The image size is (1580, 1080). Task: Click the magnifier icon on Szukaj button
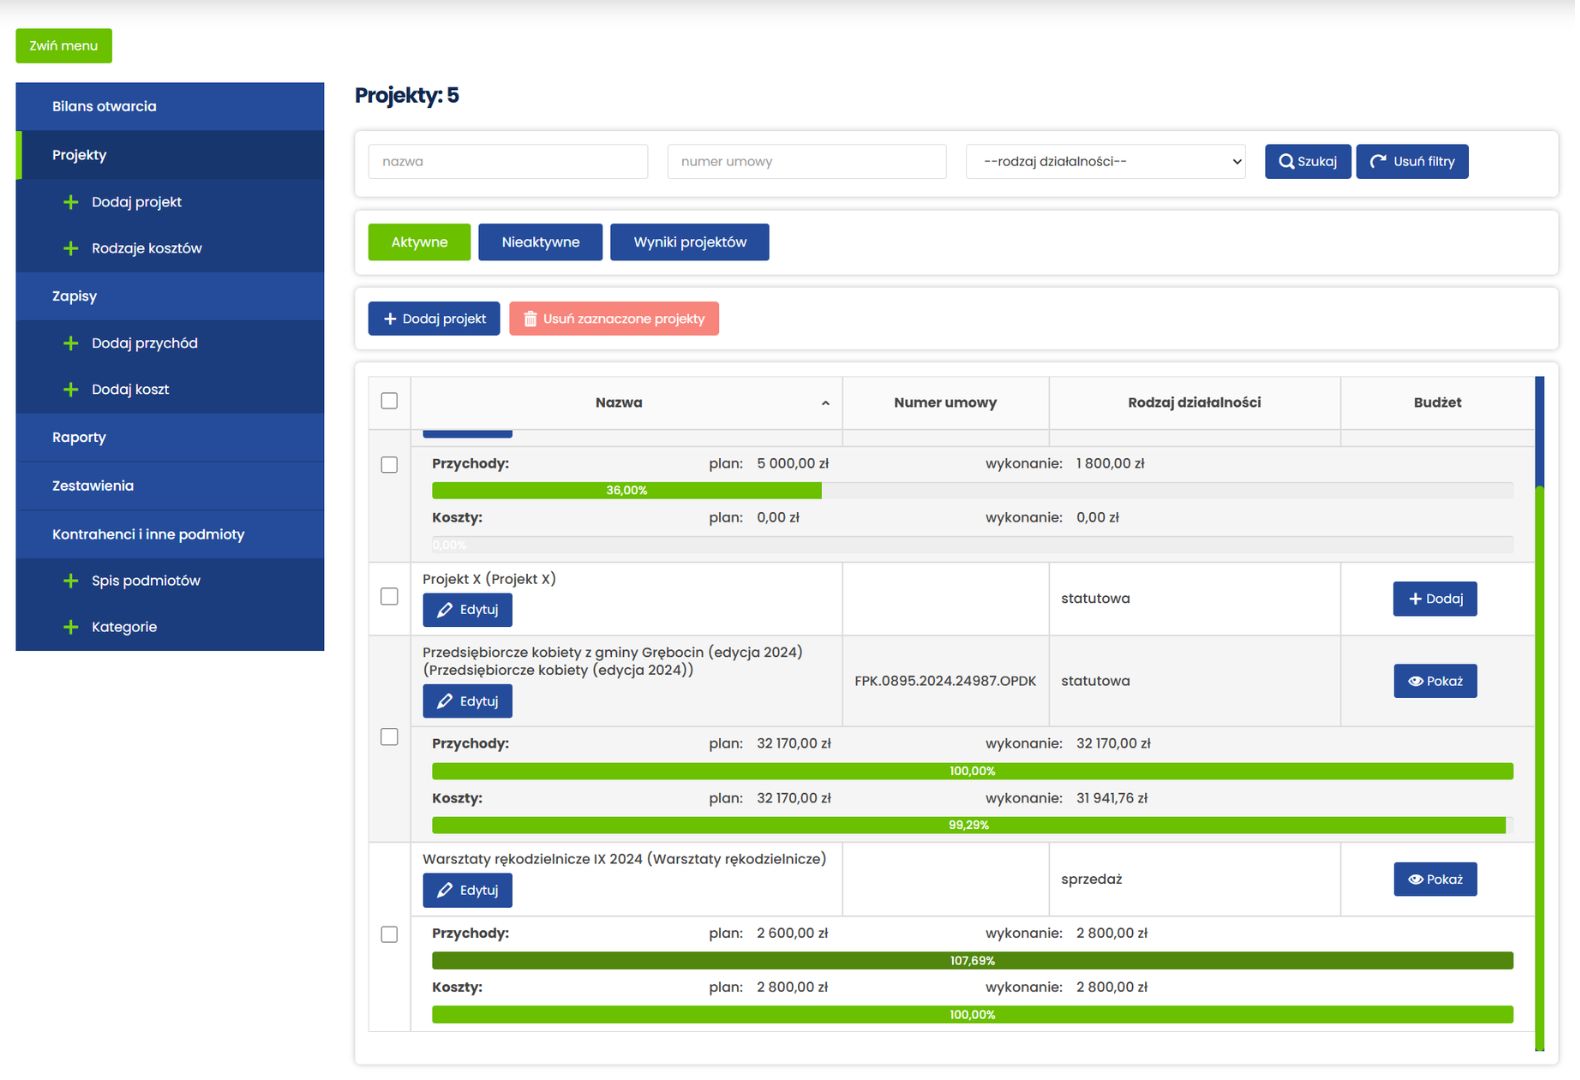click(1286, 161)
